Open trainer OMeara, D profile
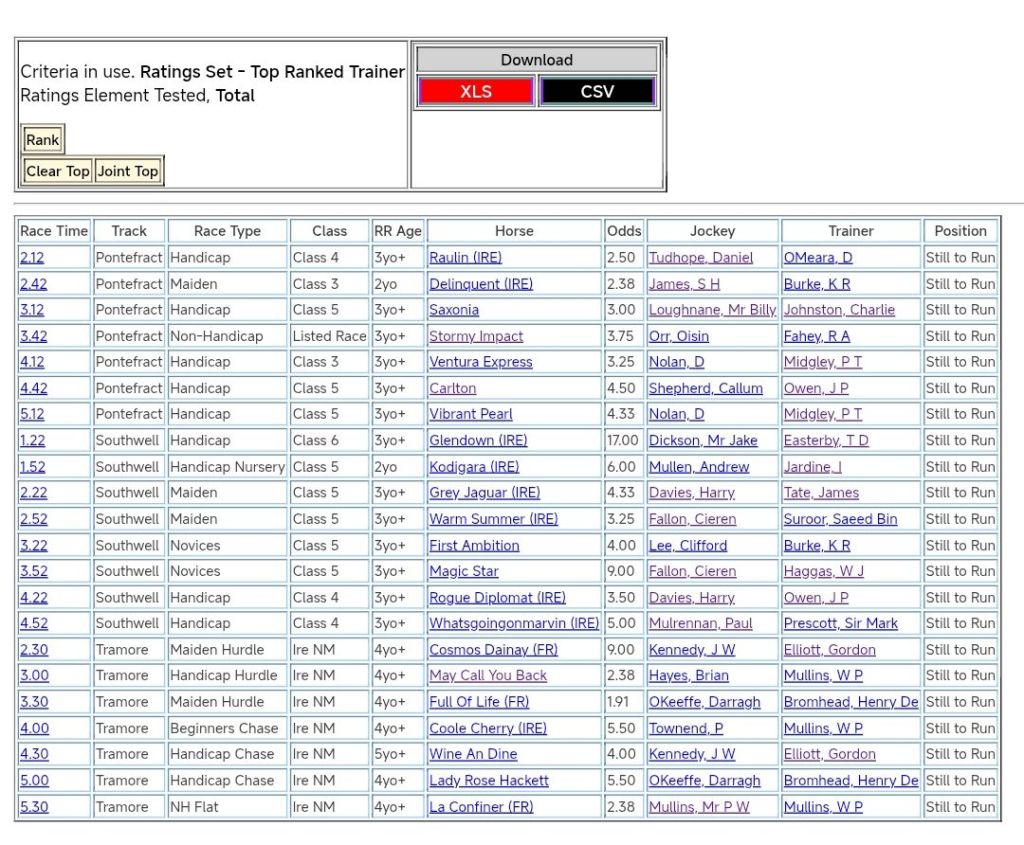 tap(817, 258)
